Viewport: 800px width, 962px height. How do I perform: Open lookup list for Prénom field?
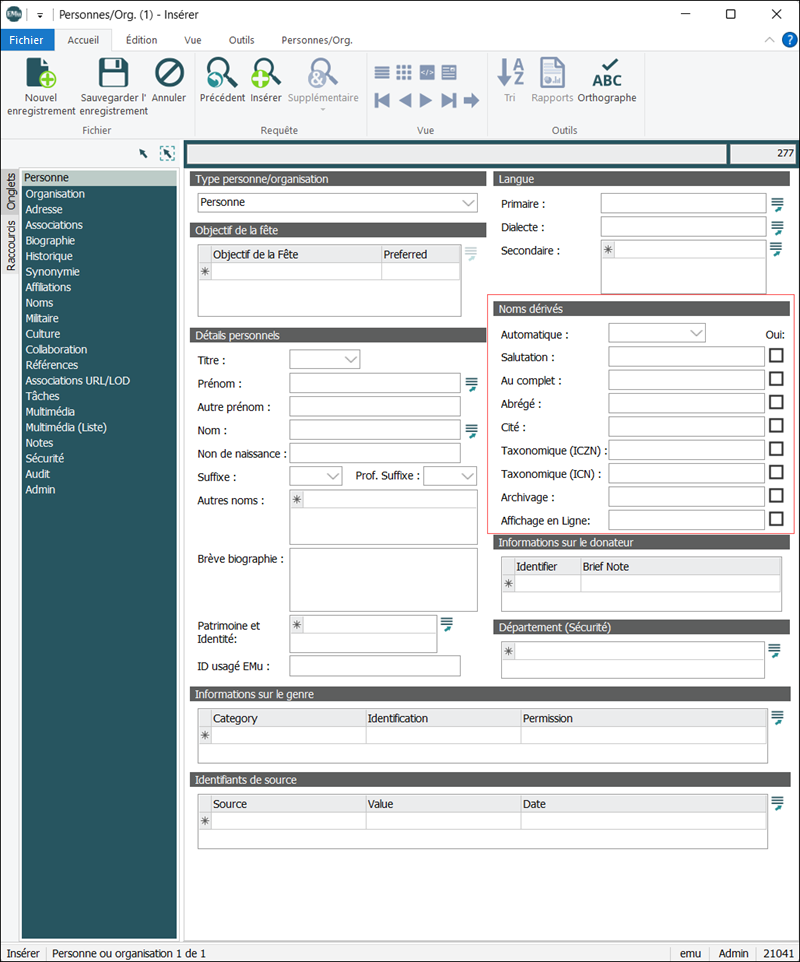471,384
